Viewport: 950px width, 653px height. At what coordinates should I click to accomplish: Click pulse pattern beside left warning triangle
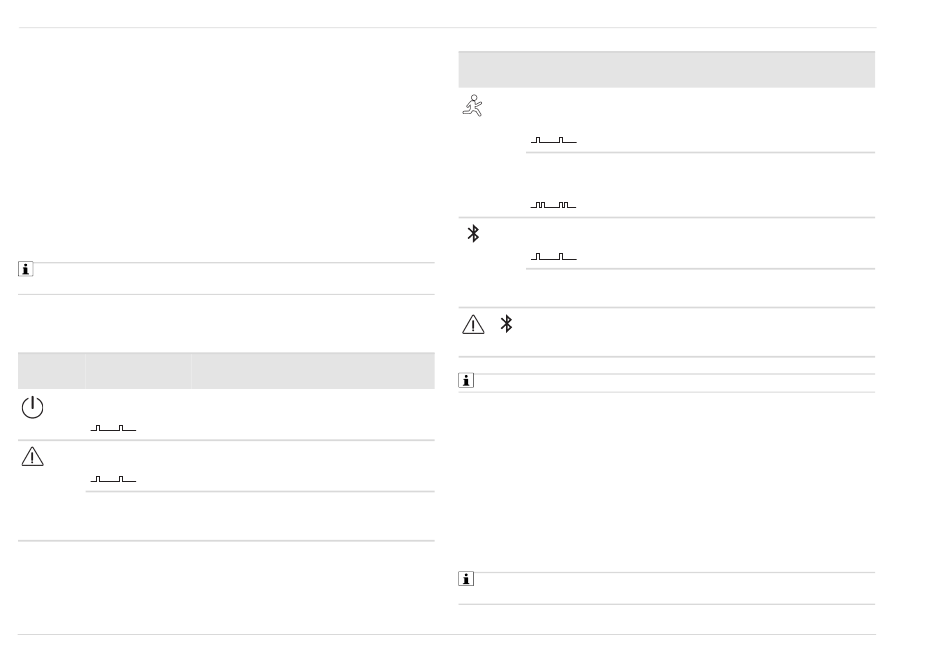(x=113, y=479)
